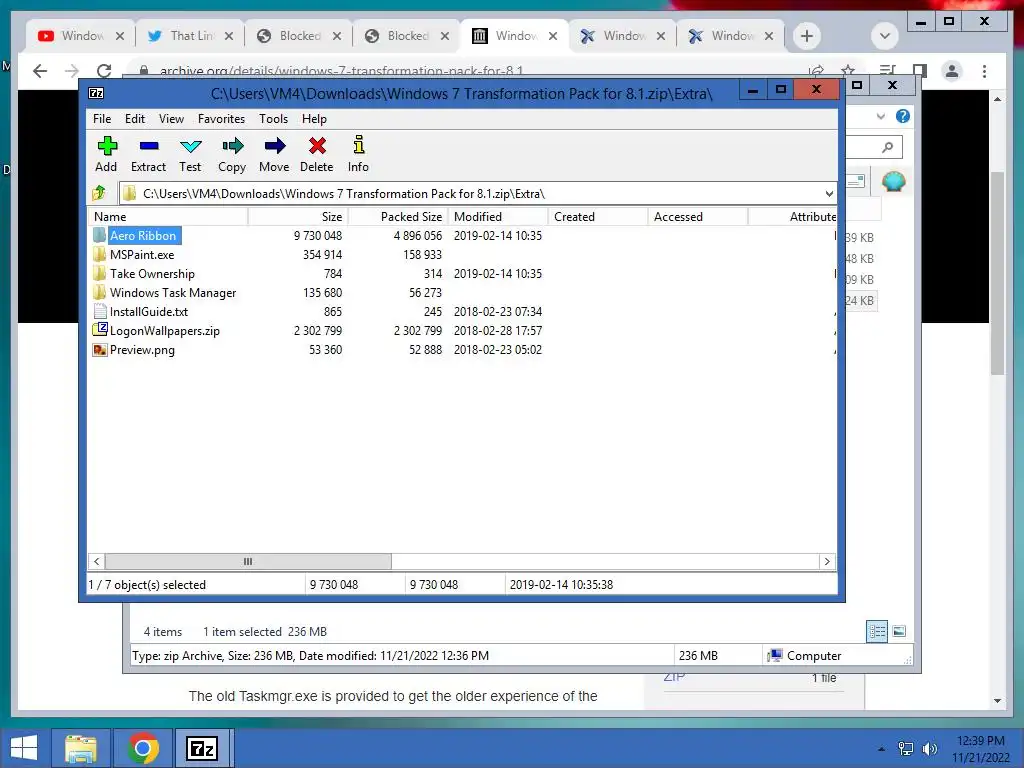Screen dimensions: 1024x768
Task: Open a new Chrome tab
Action: tap(807, 36)
